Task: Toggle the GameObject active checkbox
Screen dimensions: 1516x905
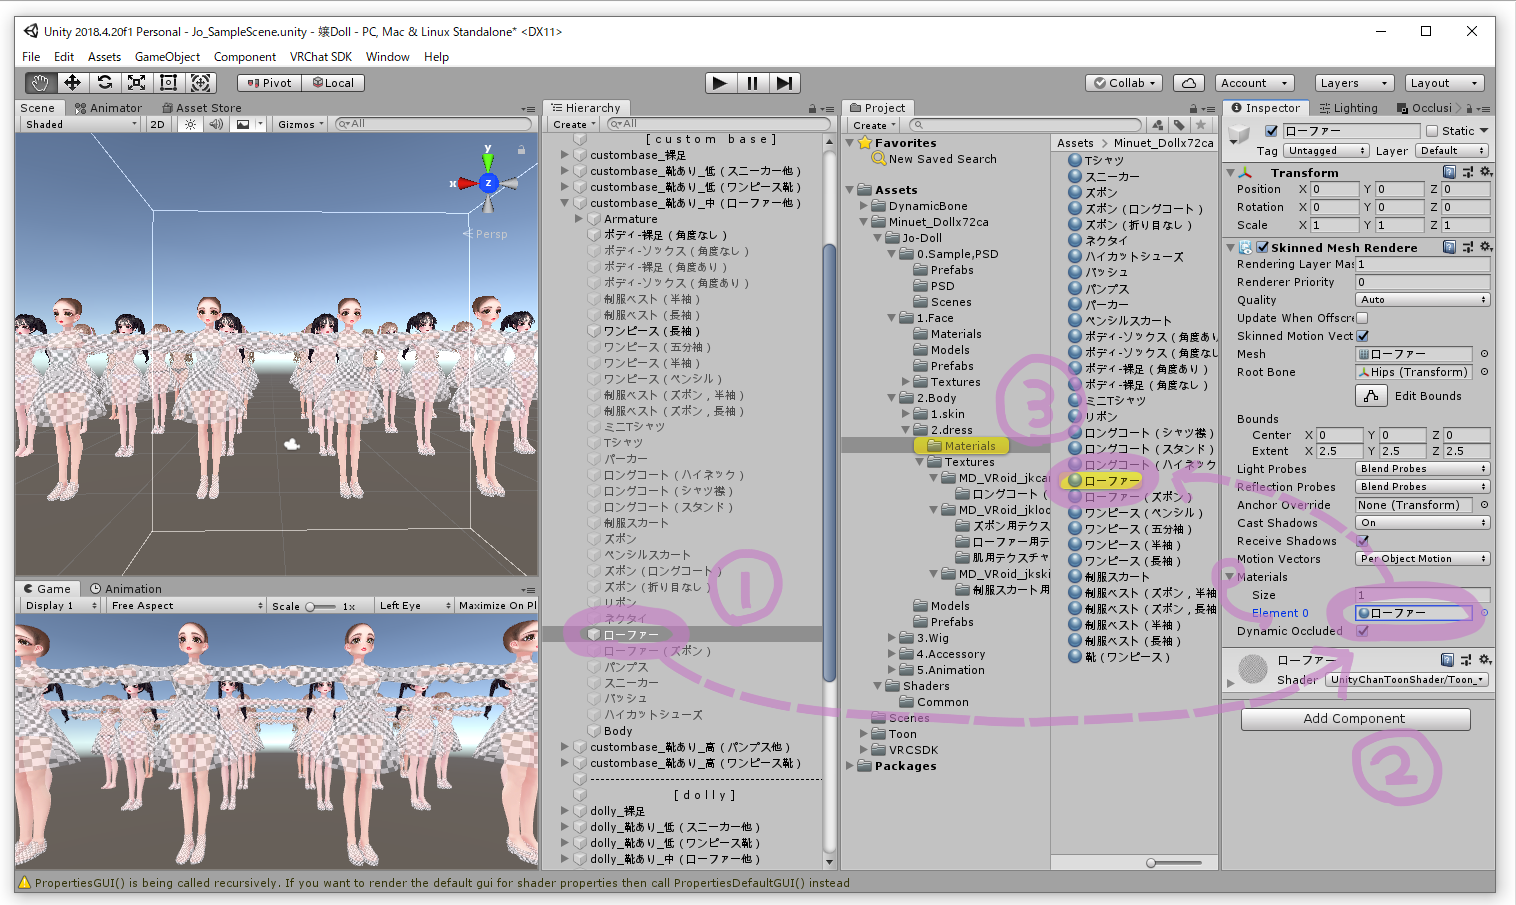Action: tap(1271, 131)
